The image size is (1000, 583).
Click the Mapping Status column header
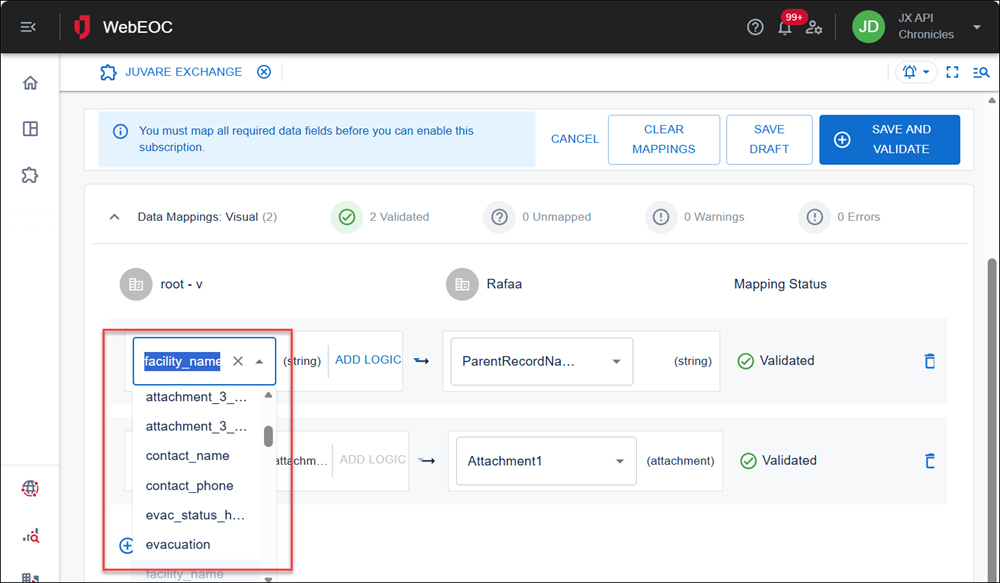(780, 284)
